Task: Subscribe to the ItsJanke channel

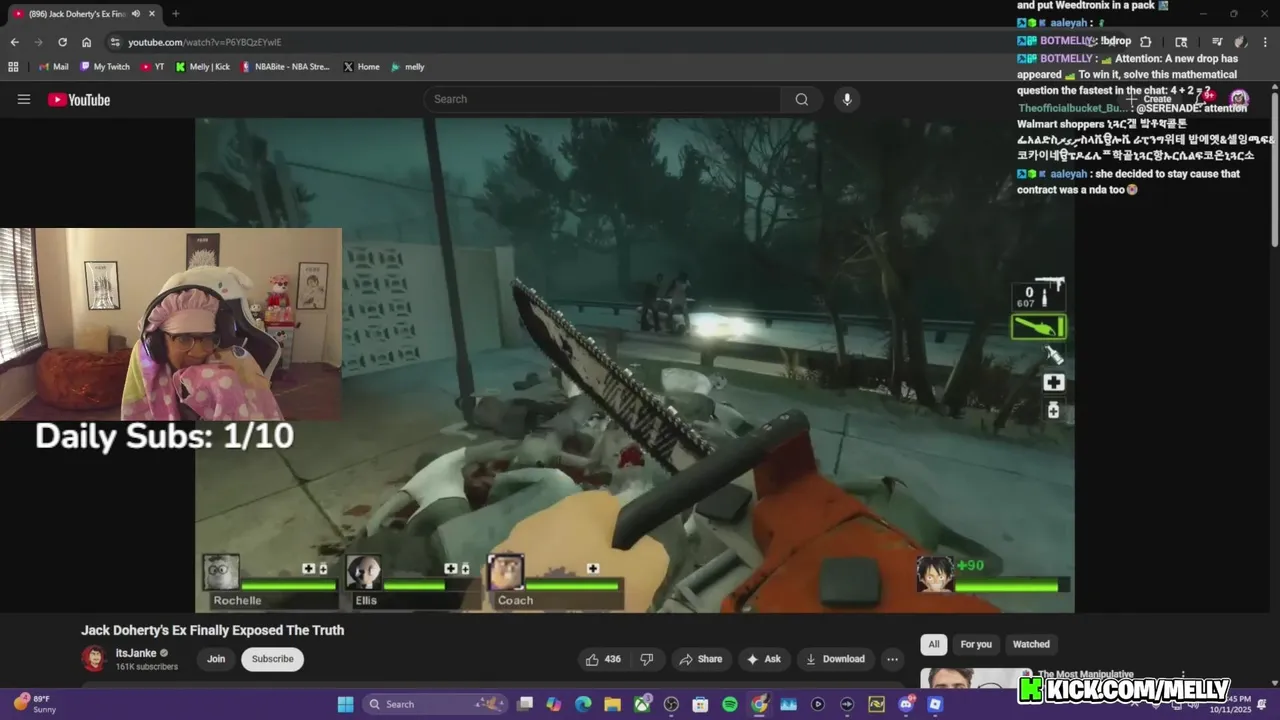Action: pos(272,659)
